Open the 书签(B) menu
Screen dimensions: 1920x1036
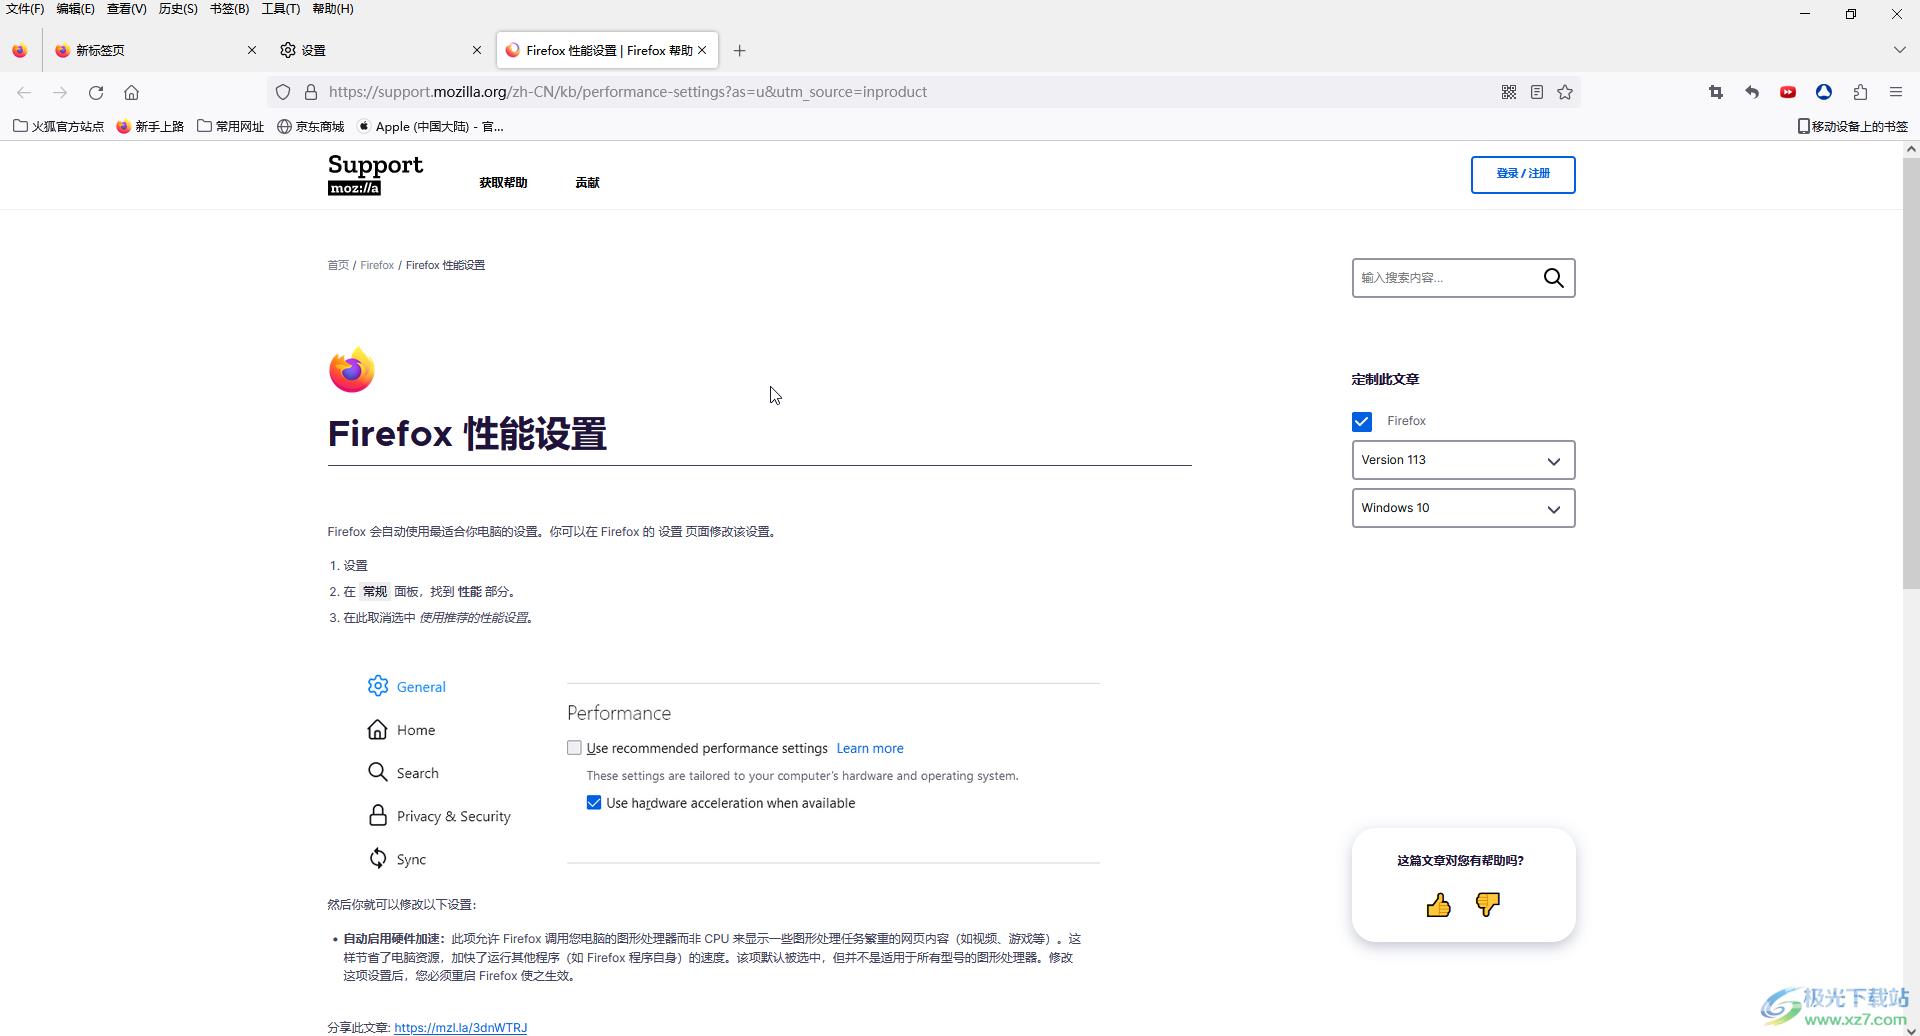point(229,9)
